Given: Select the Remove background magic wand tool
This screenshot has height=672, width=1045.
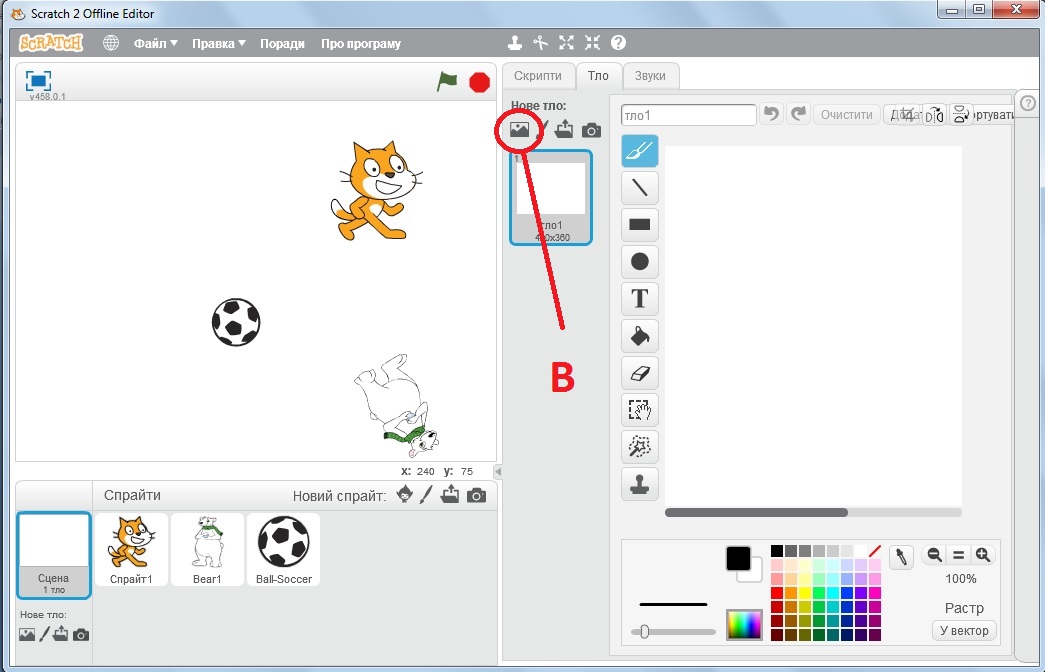Looking at the screenshot, I should pyautogui.click(x=640, y=447).
